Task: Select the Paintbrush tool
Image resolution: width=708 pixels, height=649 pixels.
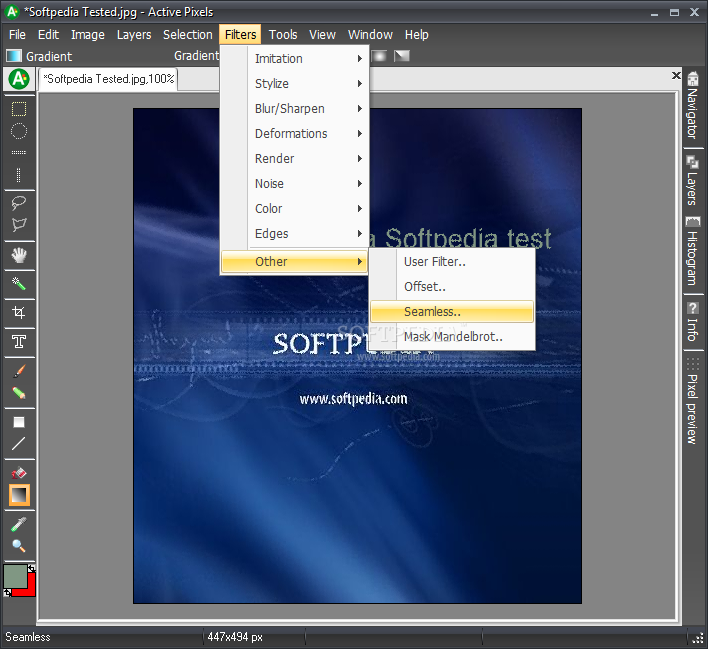Action: pos(19,371)
